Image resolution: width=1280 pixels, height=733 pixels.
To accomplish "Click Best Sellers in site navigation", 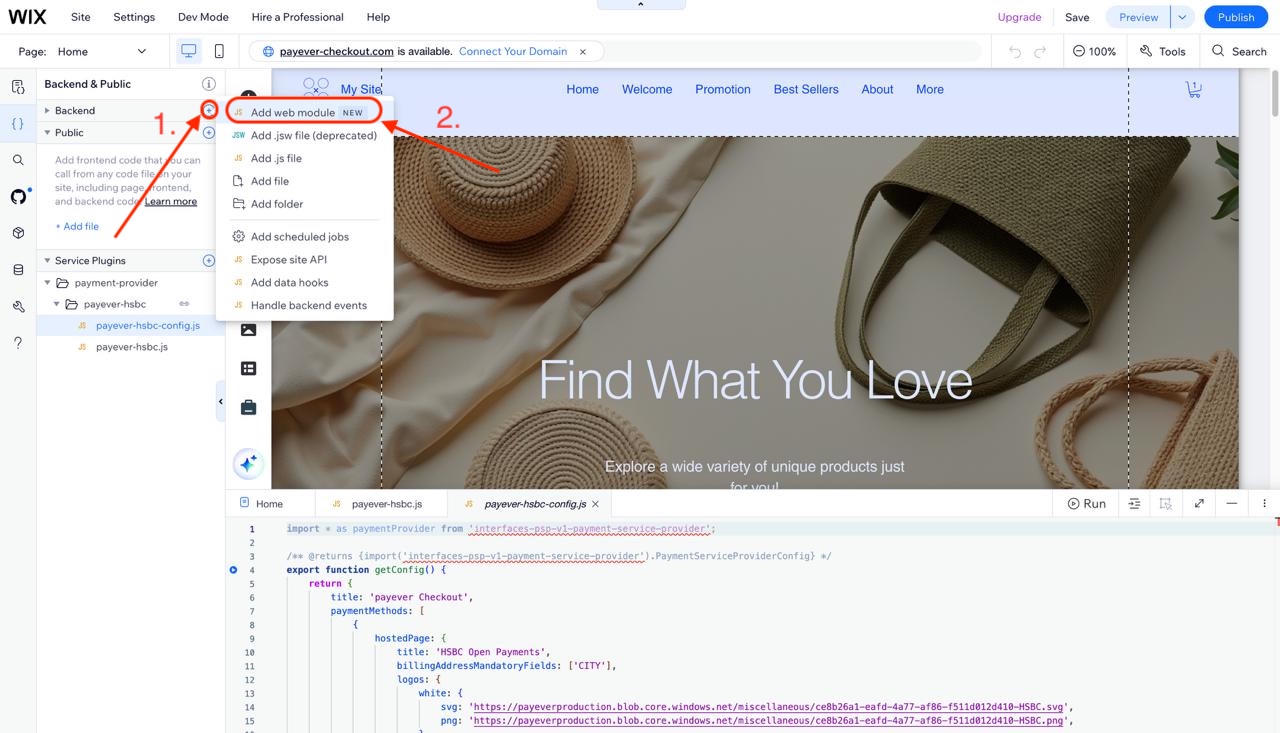I will 806,89.
